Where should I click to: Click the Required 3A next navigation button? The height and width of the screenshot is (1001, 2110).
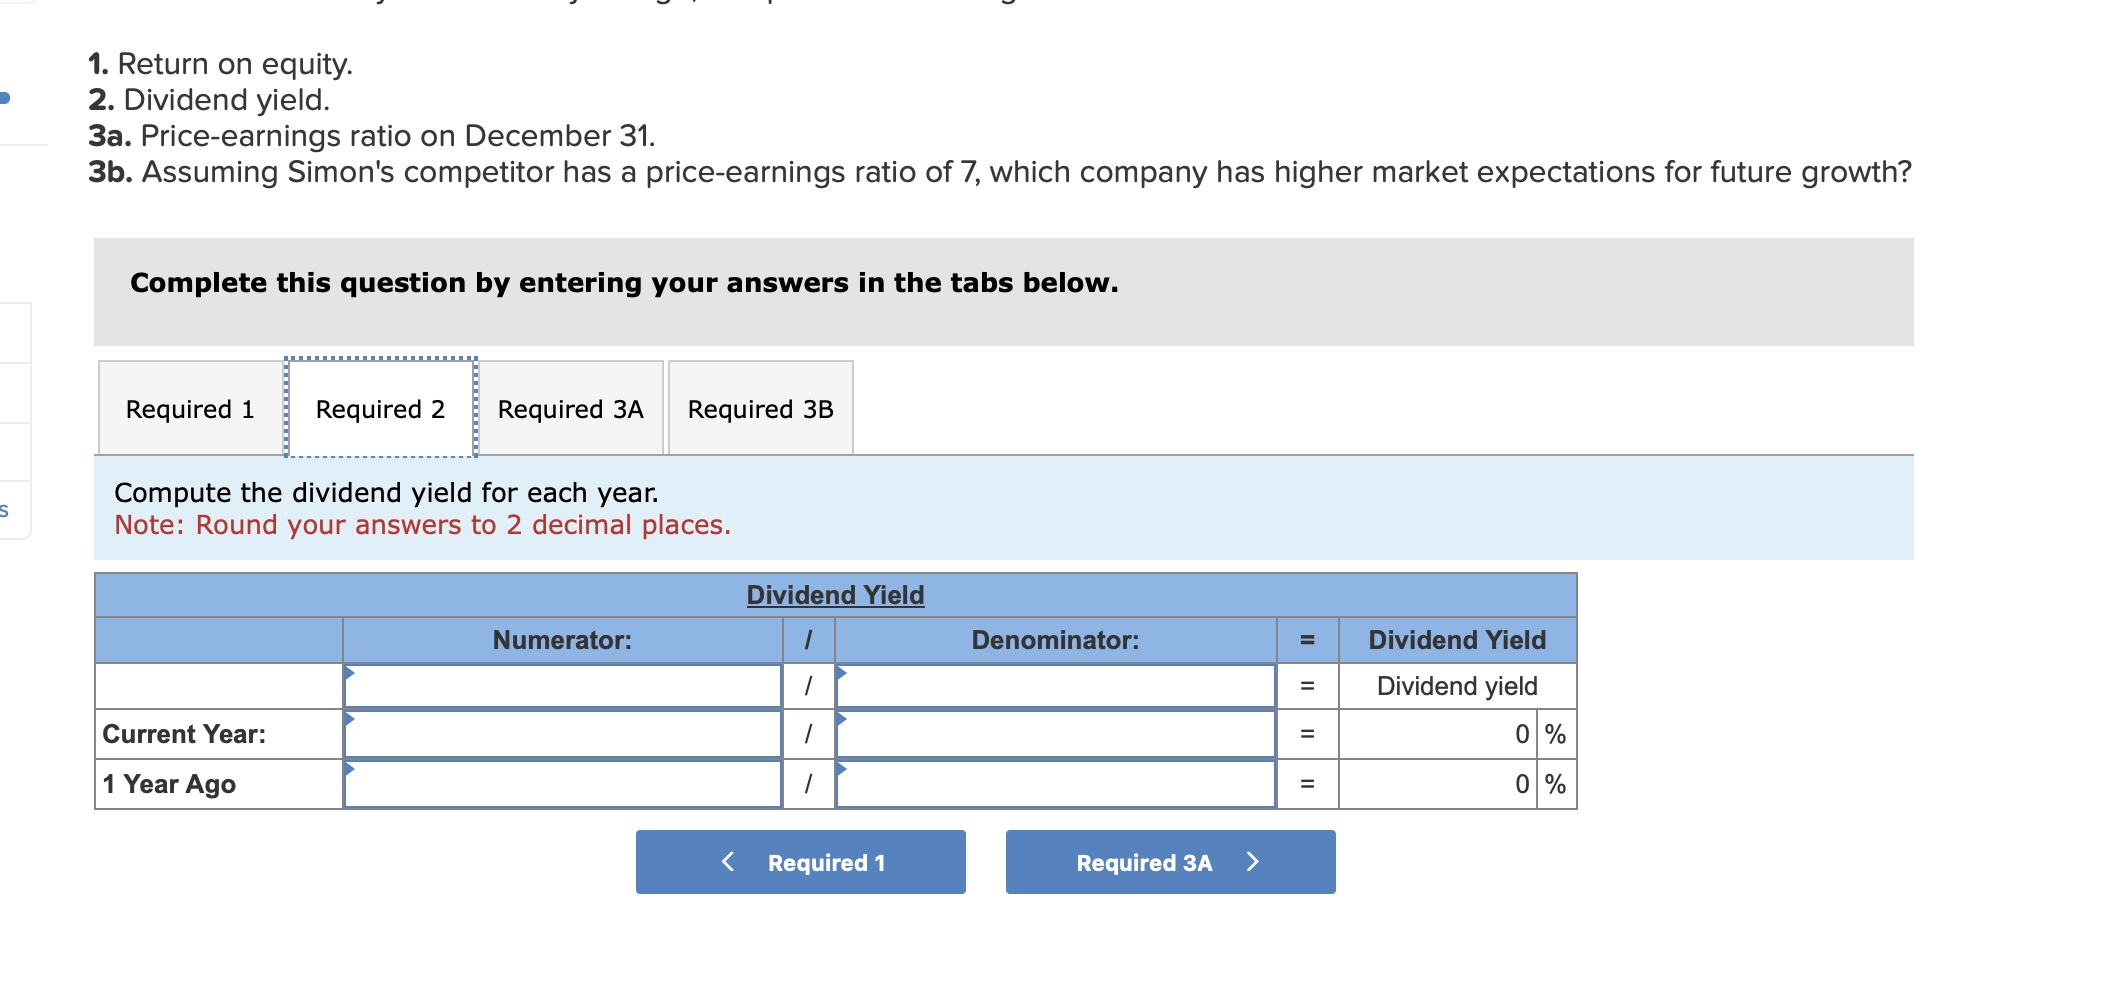[x=1168, y=861]
